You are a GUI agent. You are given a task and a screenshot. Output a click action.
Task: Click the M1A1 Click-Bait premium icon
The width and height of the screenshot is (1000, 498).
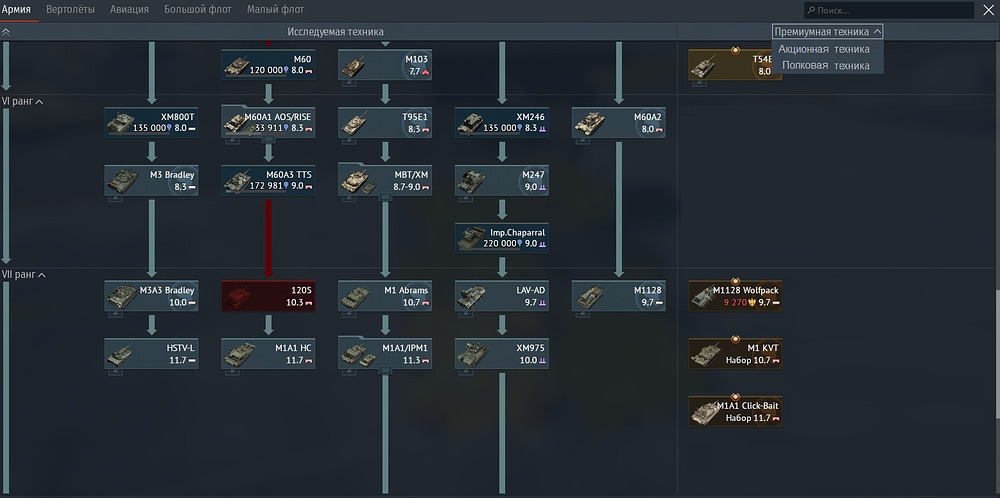click(705, 412)
